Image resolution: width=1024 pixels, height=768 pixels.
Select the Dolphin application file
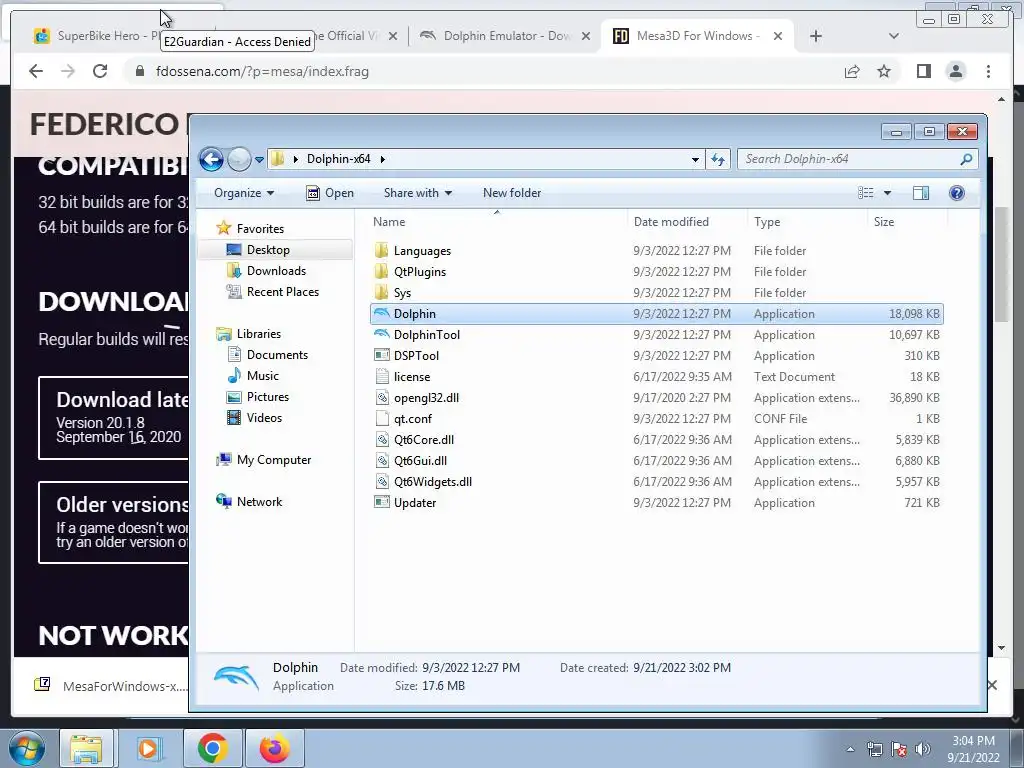coord(656,314)
